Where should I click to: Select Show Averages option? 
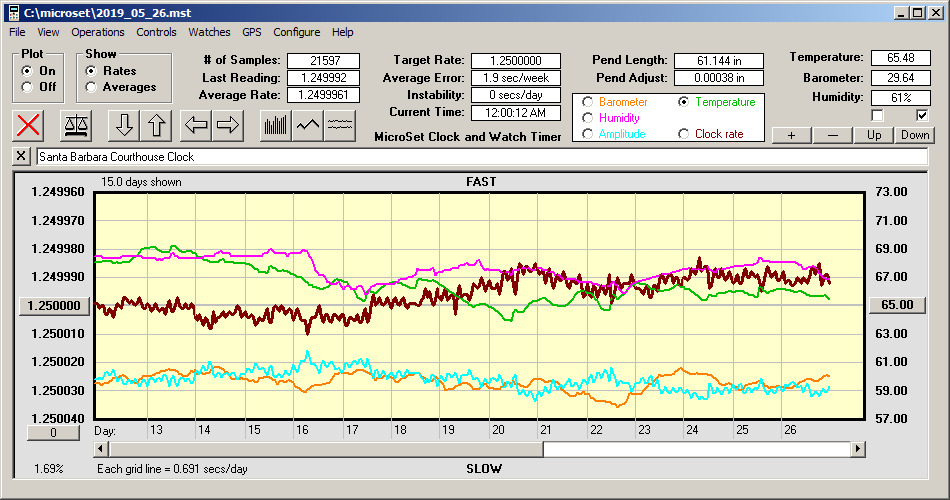(x=91, y=87)
